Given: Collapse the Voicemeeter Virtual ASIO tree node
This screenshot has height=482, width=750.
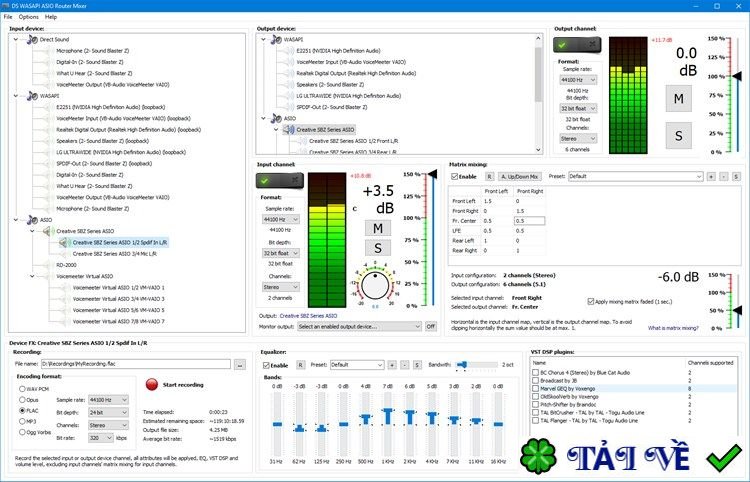Looking at the screenshot, I should point(32,276).
